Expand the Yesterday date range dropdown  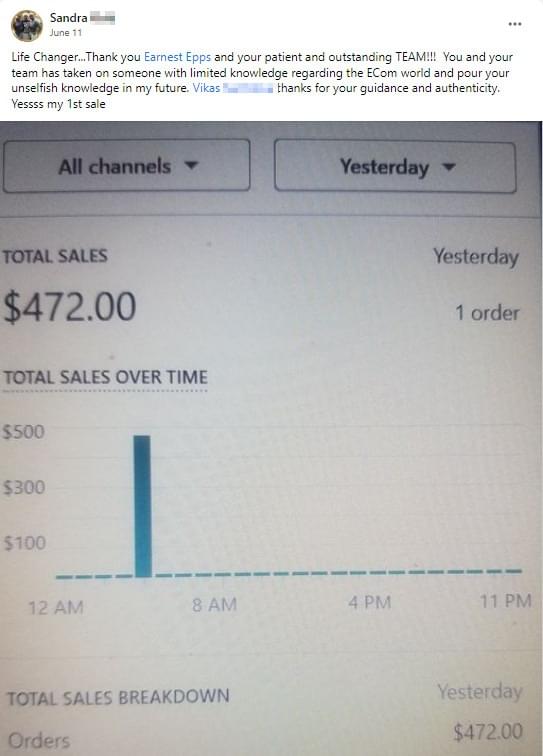click(395, 167)
